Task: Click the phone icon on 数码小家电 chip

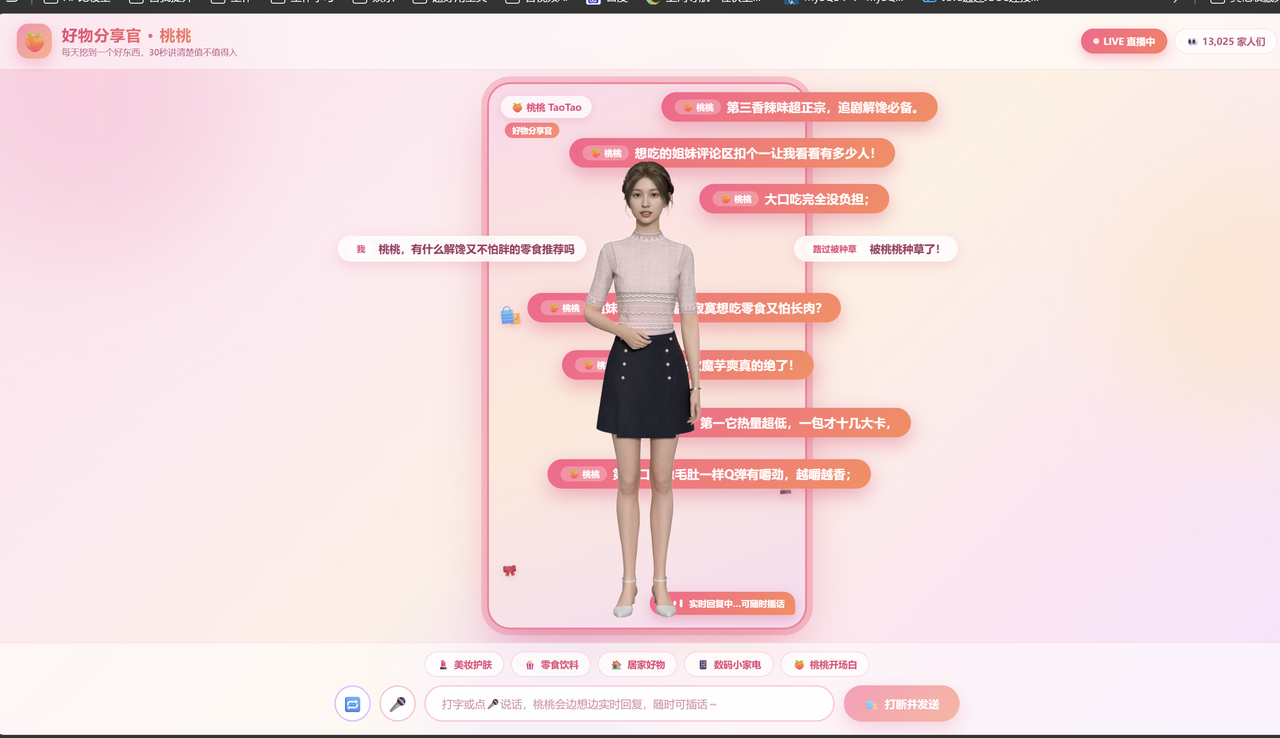Action: [703, 665]
